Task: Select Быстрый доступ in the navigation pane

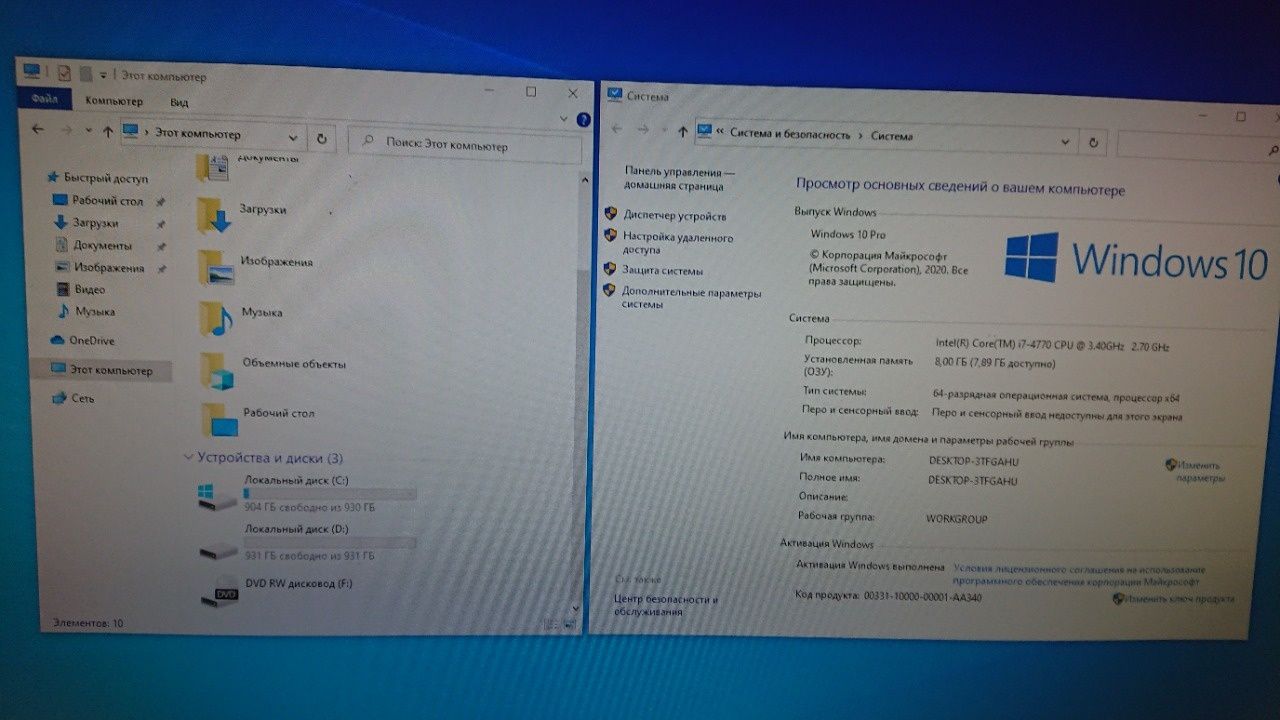Action: click(x=97, y=178)
